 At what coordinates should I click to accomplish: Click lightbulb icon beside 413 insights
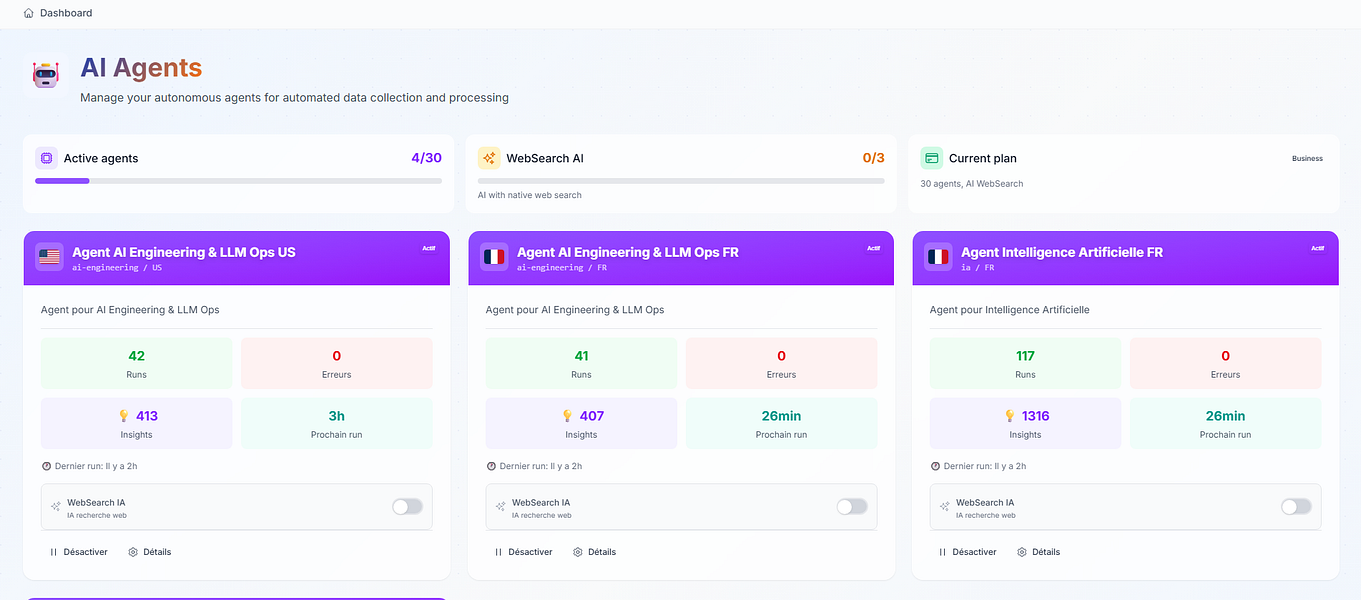(122, 416)
